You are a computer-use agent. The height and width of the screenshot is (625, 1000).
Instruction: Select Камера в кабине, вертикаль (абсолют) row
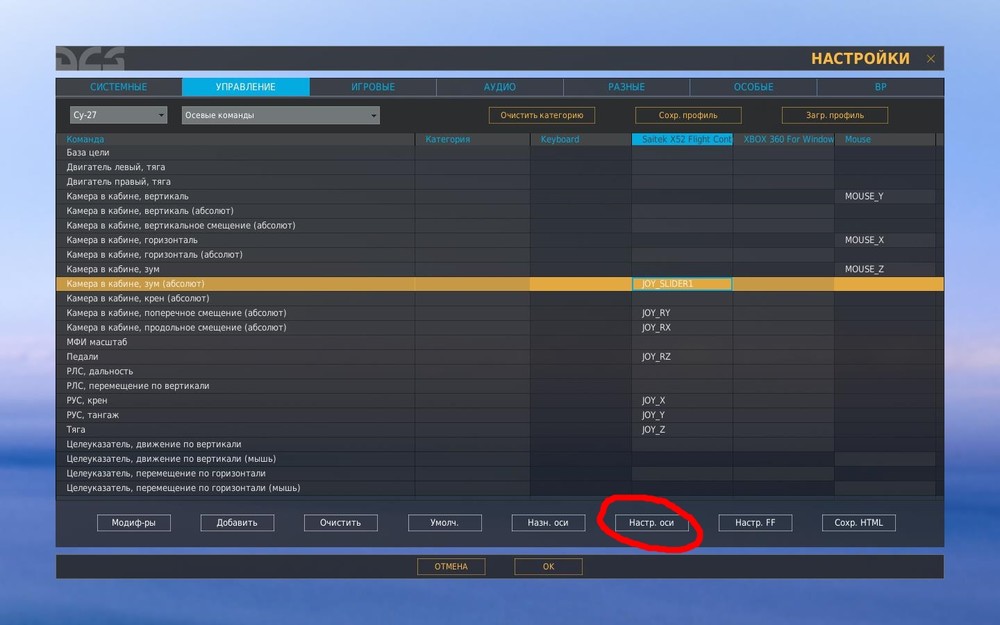(x=499, y=211)
